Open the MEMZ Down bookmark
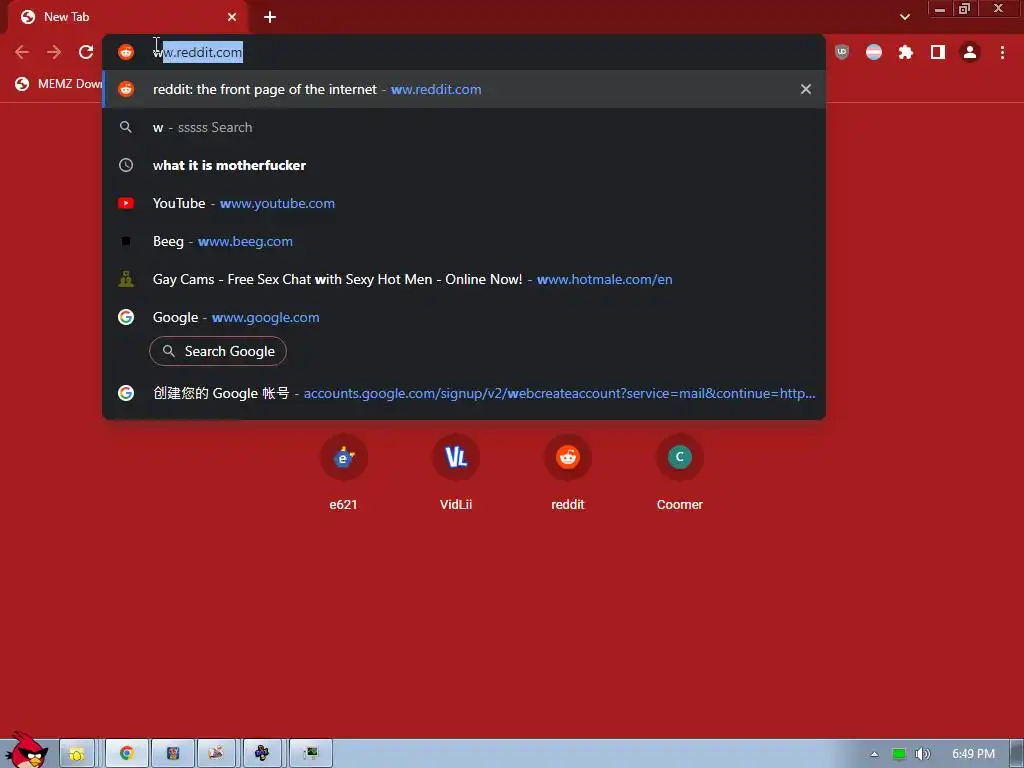This screenshot has height=768, width=1024. 59,84
